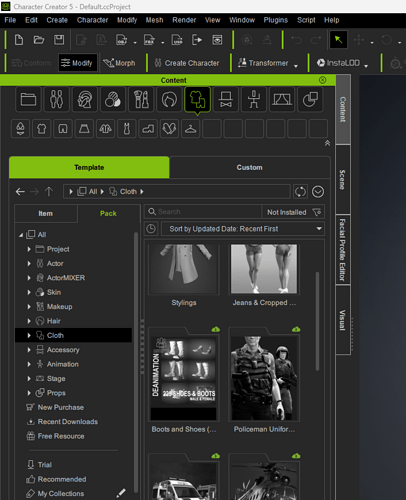Image resolution: width=406 pixels, height=500 pixels.
Task: Click the content list vertical scrollbar
Action: [317, 321]
